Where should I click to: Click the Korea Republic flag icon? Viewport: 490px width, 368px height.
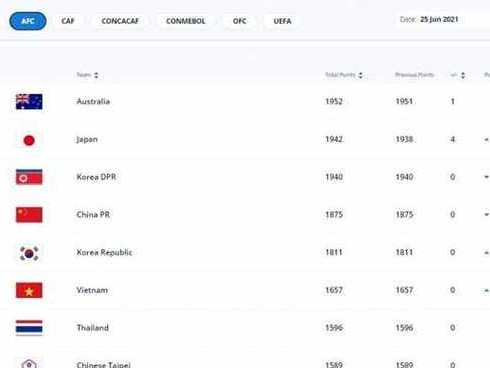tap(29, 253)
